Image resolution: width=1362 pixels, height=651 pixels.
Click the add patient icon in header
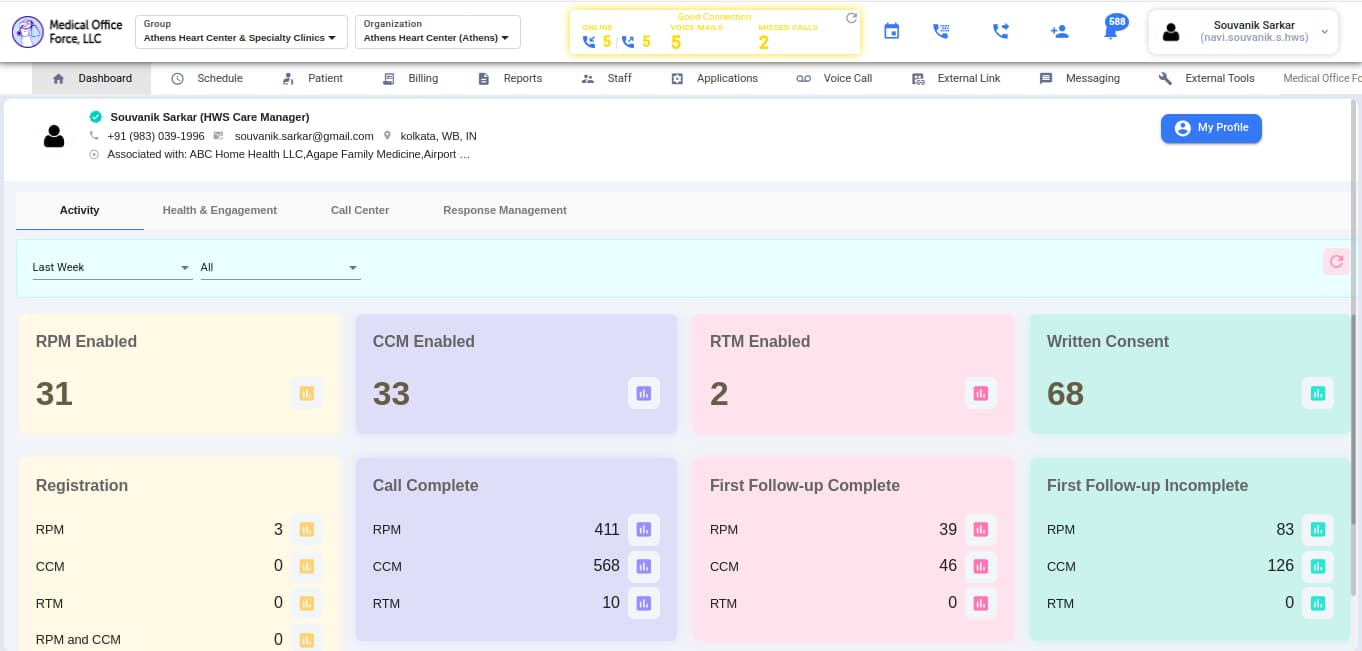[x=1059, y=32]
